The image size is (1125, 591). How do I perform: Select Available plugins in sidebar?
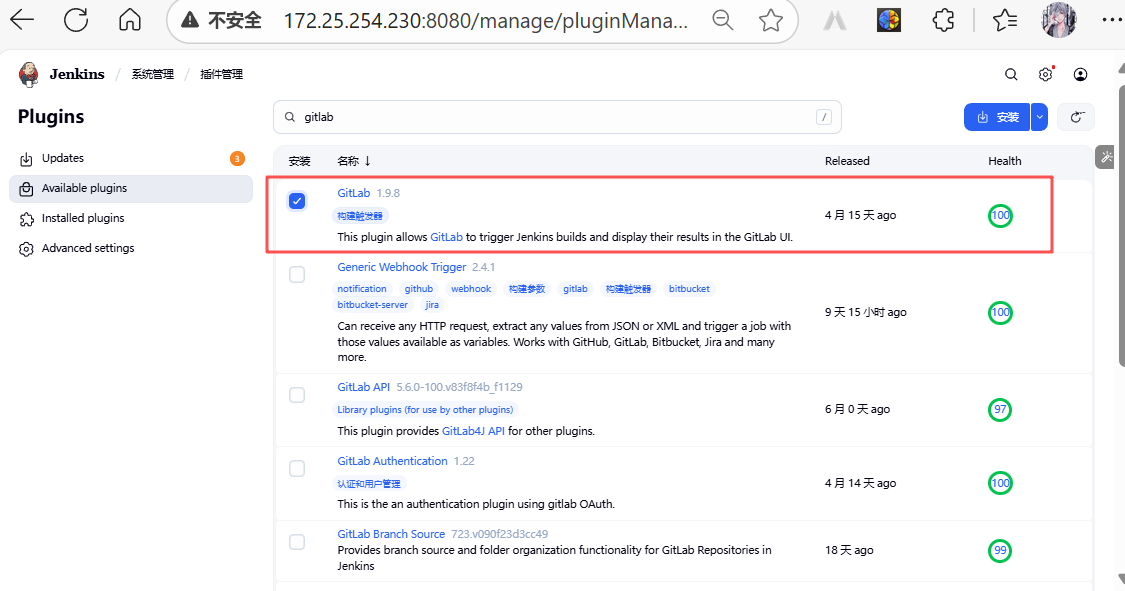click(131, 188)
